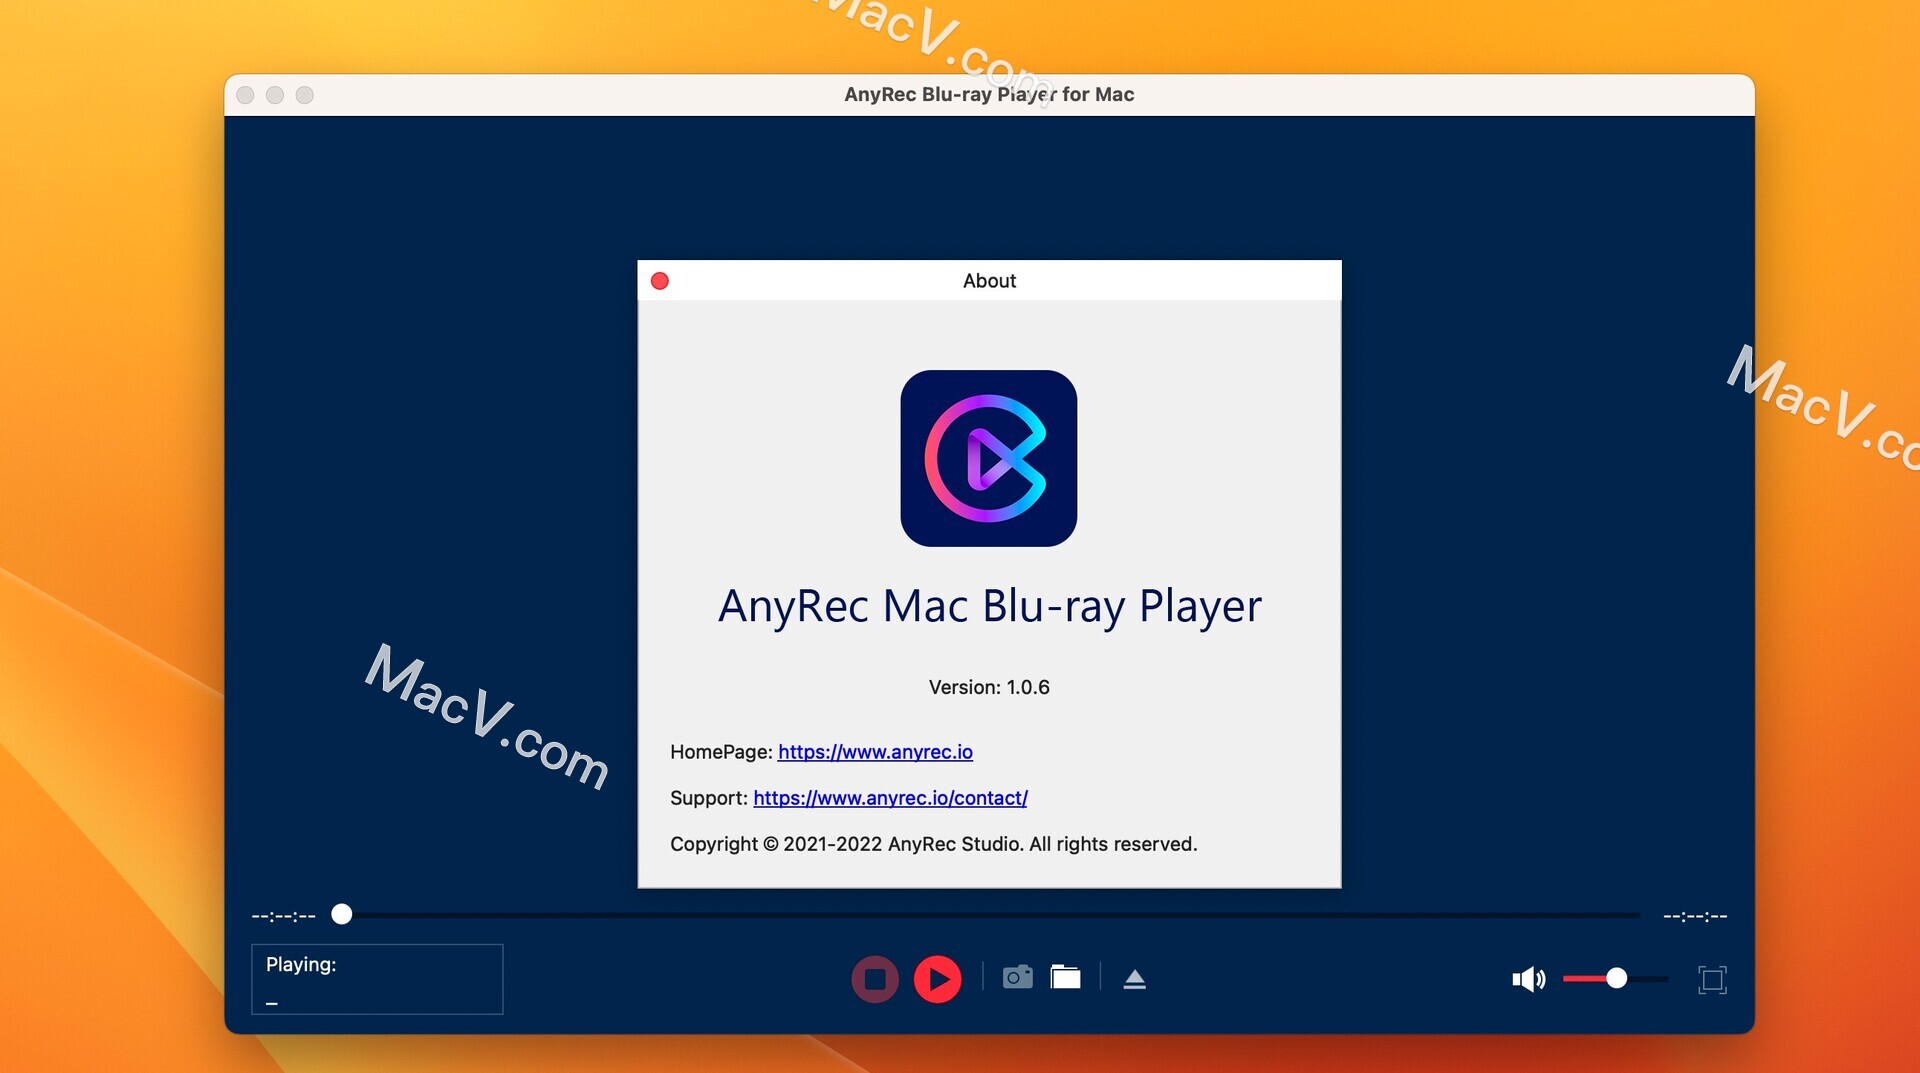Image resolution: width=1920 pixels, height=1073 pixels.
Task: Take a snapshot with the camera icon
Action: click(x=1017, y=977)
